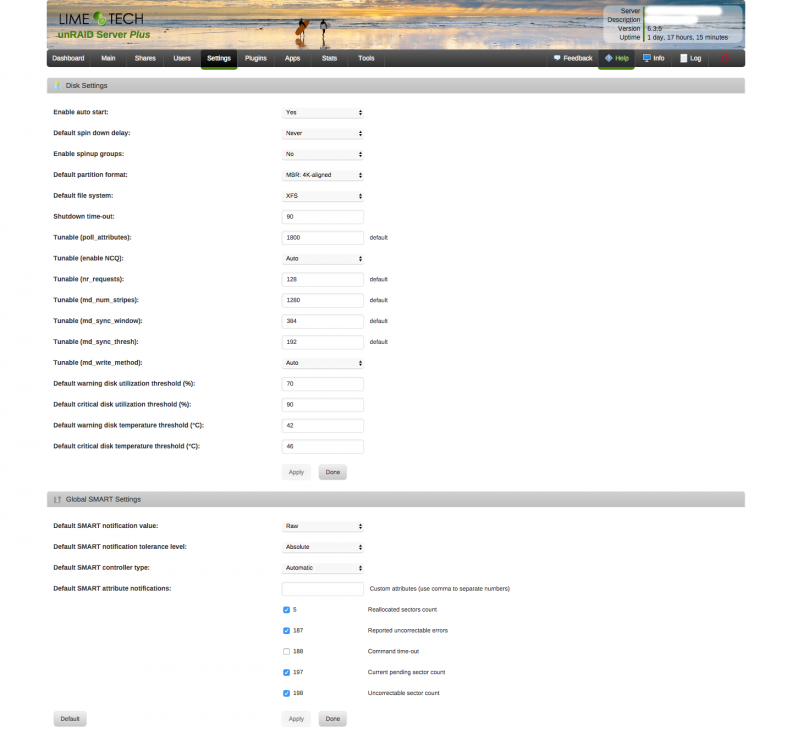Click the critical disk utilization threshold field
Viewport: 792px width, 750px height.
(x=322, y=405)
